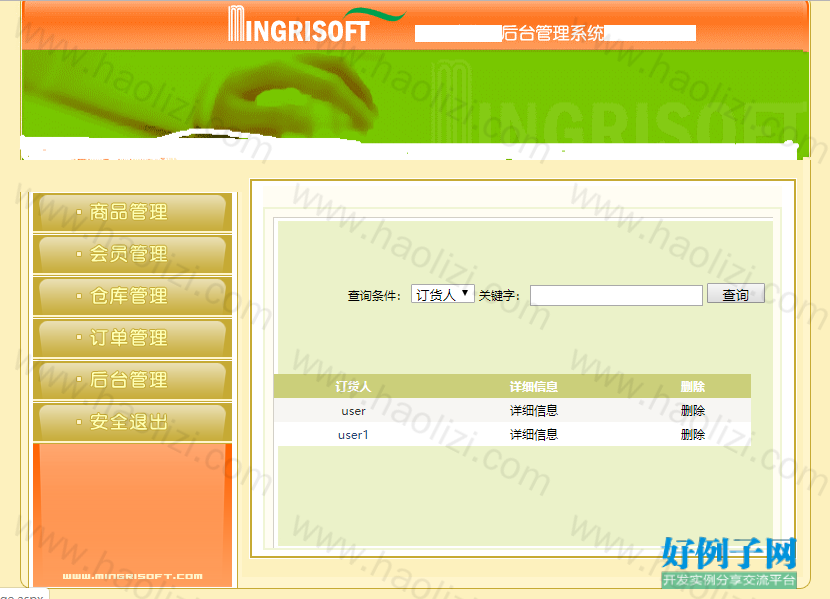830x599 pixels.
Task: Delete the order in the user row
Action: [692, 411]
